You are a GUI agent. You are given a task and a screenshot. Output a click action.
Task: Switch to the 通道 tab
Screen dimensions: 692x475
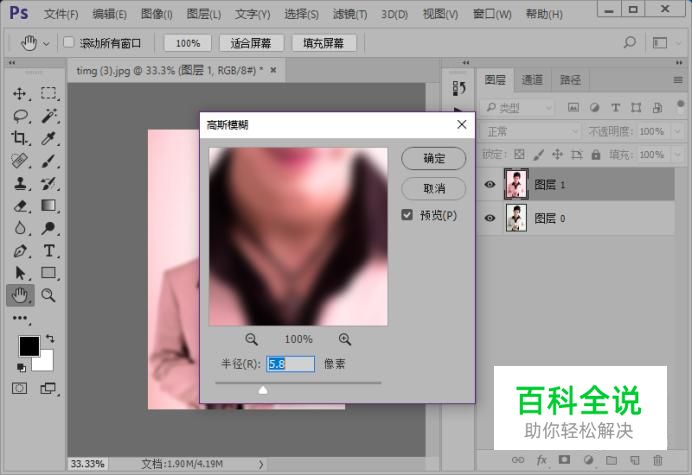pos(532,80)
